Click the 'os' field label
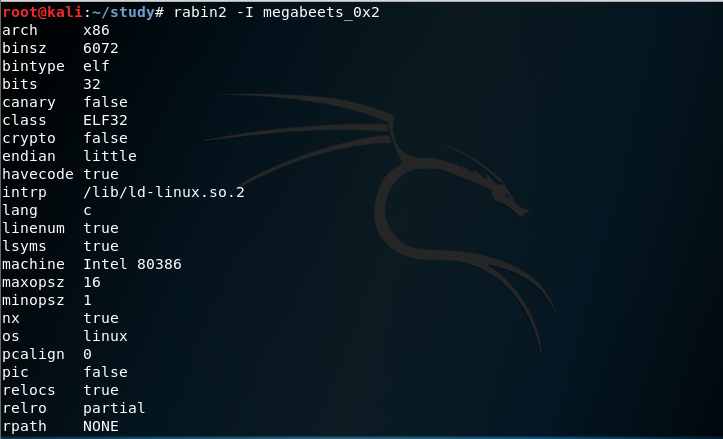The image size is (723, 439). (11, 337)
